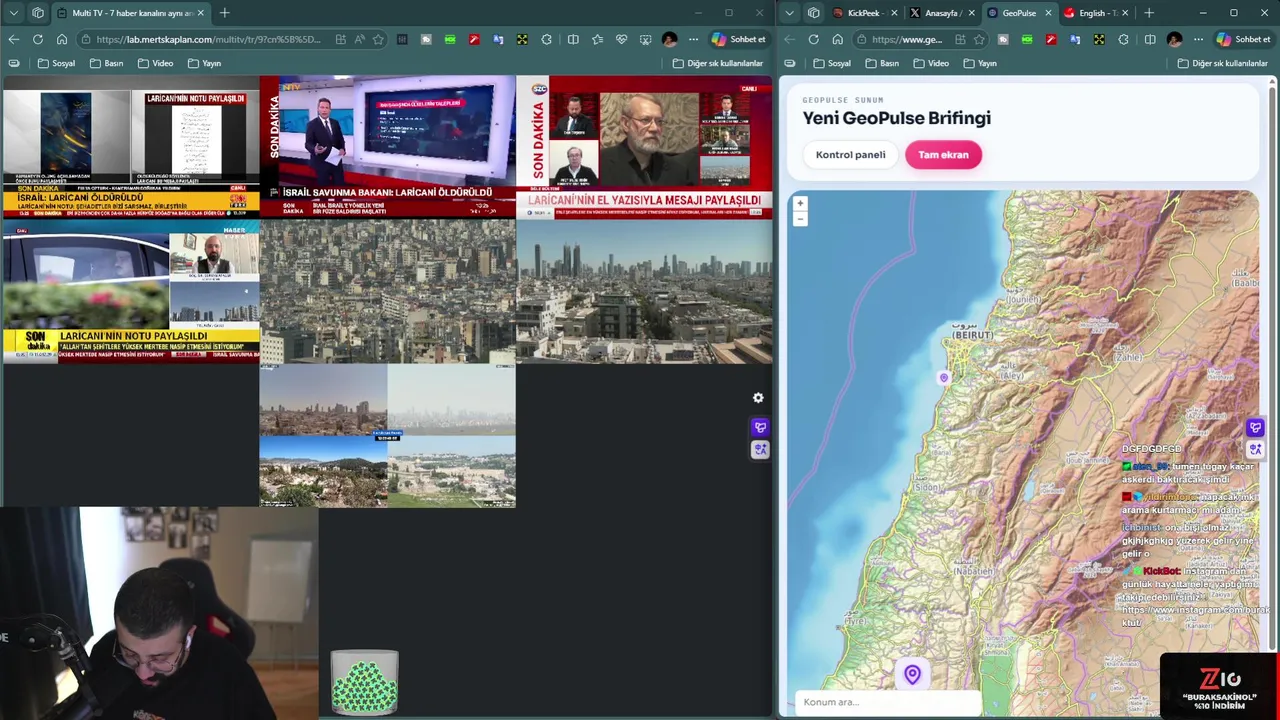1280x720 pixels.
Task: Click translate extension icon in Multi TV toolbar
Action: pos(498,39)
